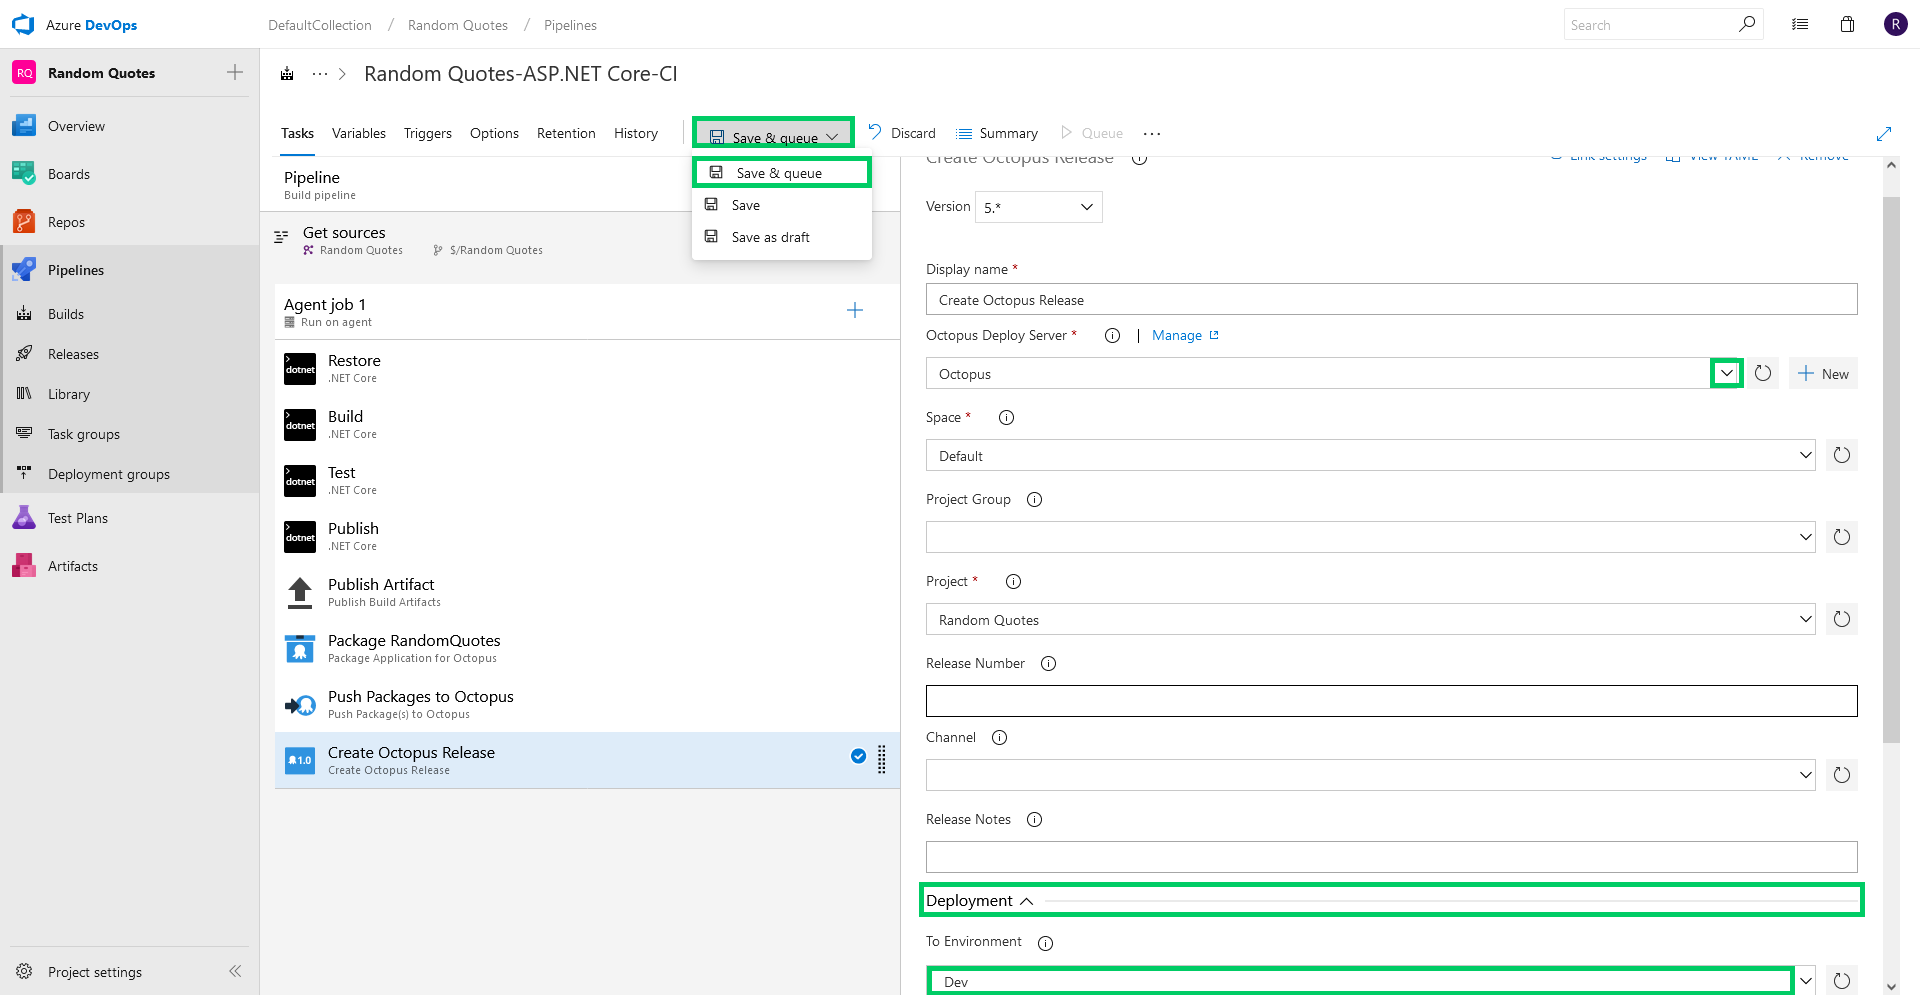Switch to the History tab
Viewport: 1920px width, 995px height.
pyautogui.click(x=636, y=133)
